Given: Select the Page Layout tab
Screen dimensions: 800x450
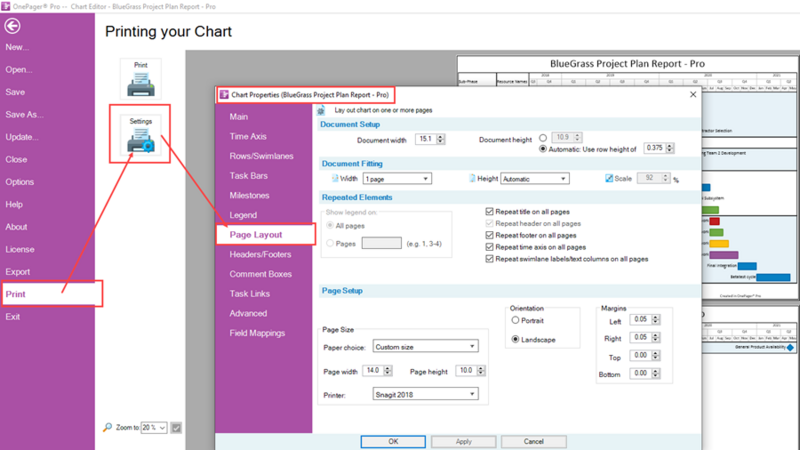Looking at the screenshot, I should pos(265,235).
